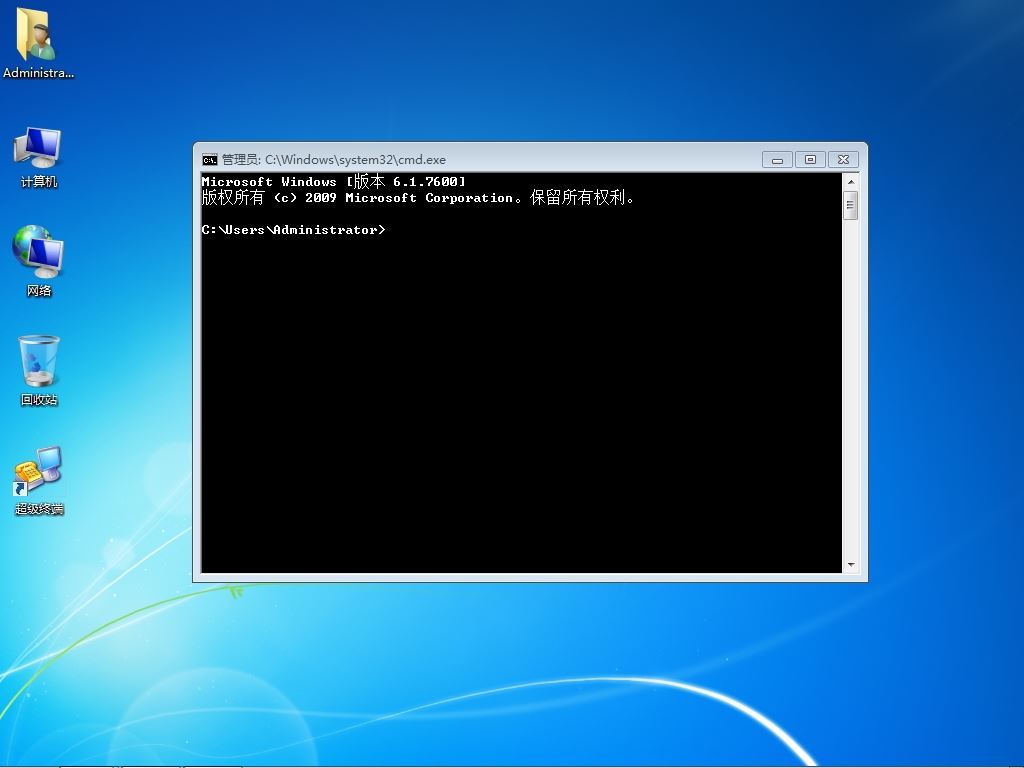Click the cmd scrollbar thumb
Viewport: 1024px width, 768px height.
point(850,206)
